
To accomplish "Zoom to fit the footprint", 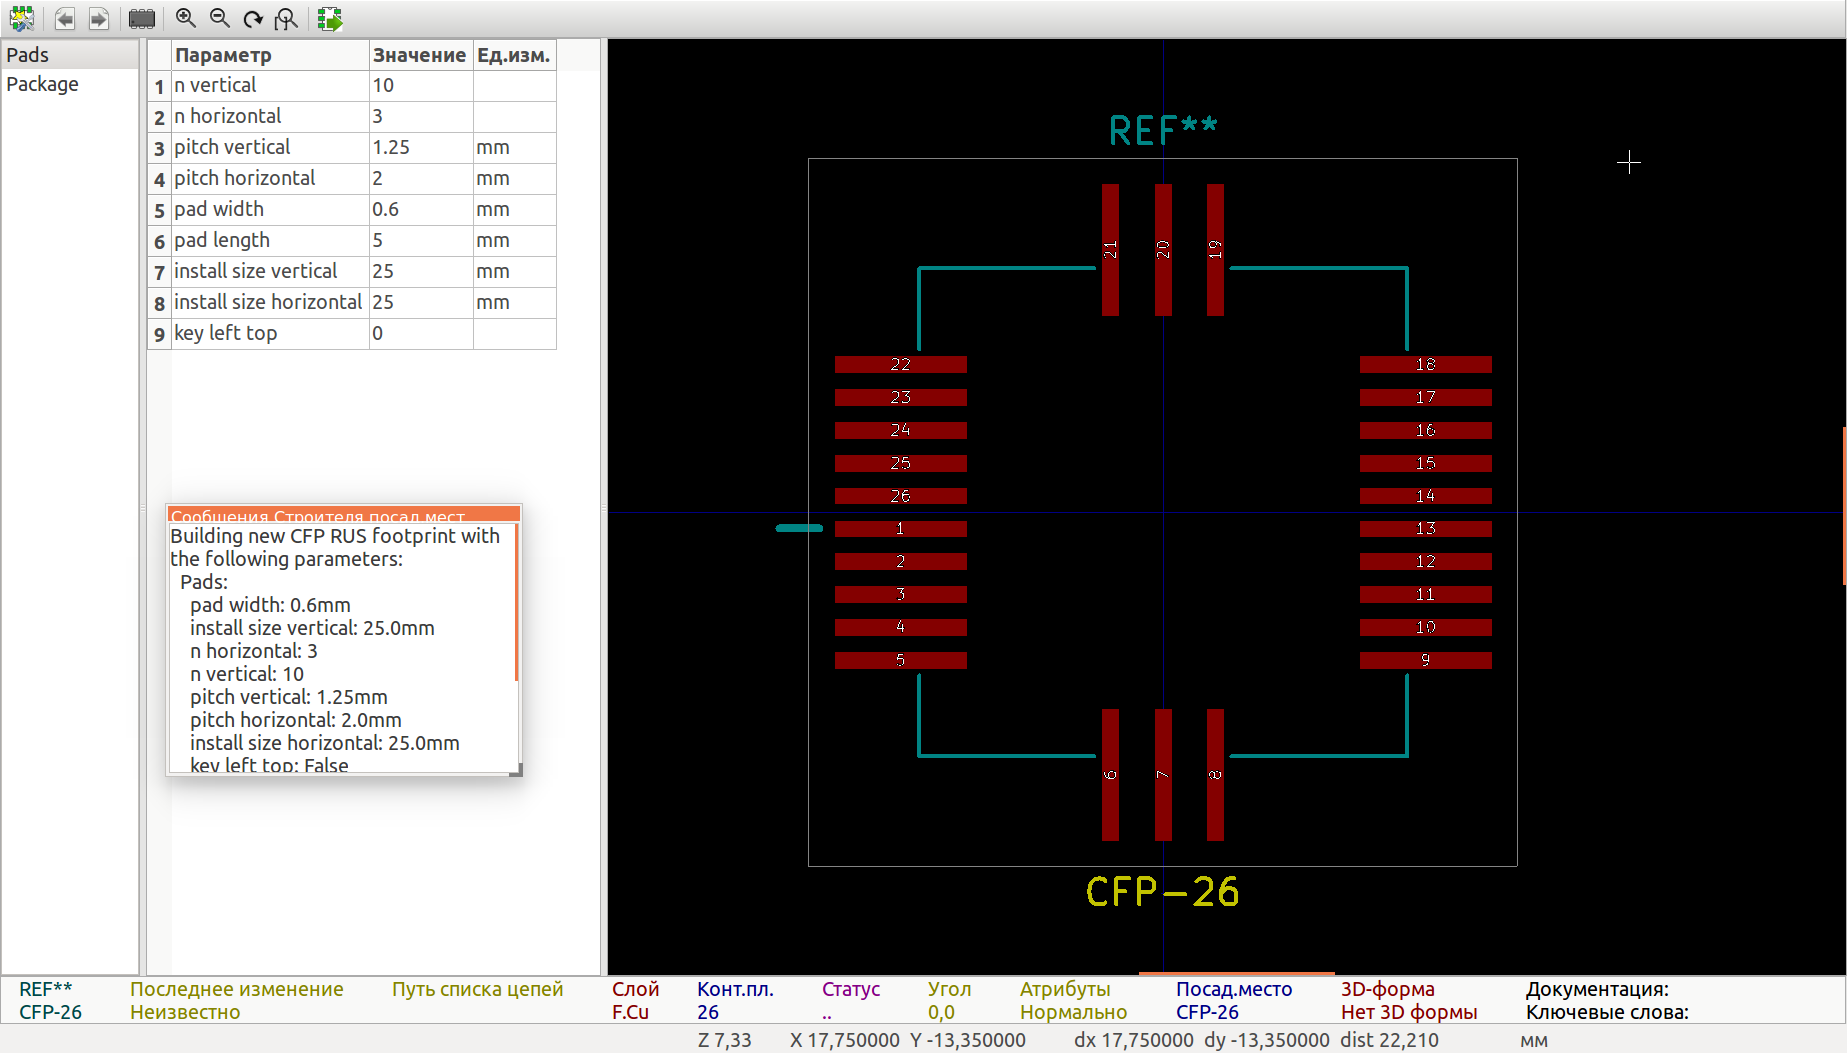I will [287, 18].
